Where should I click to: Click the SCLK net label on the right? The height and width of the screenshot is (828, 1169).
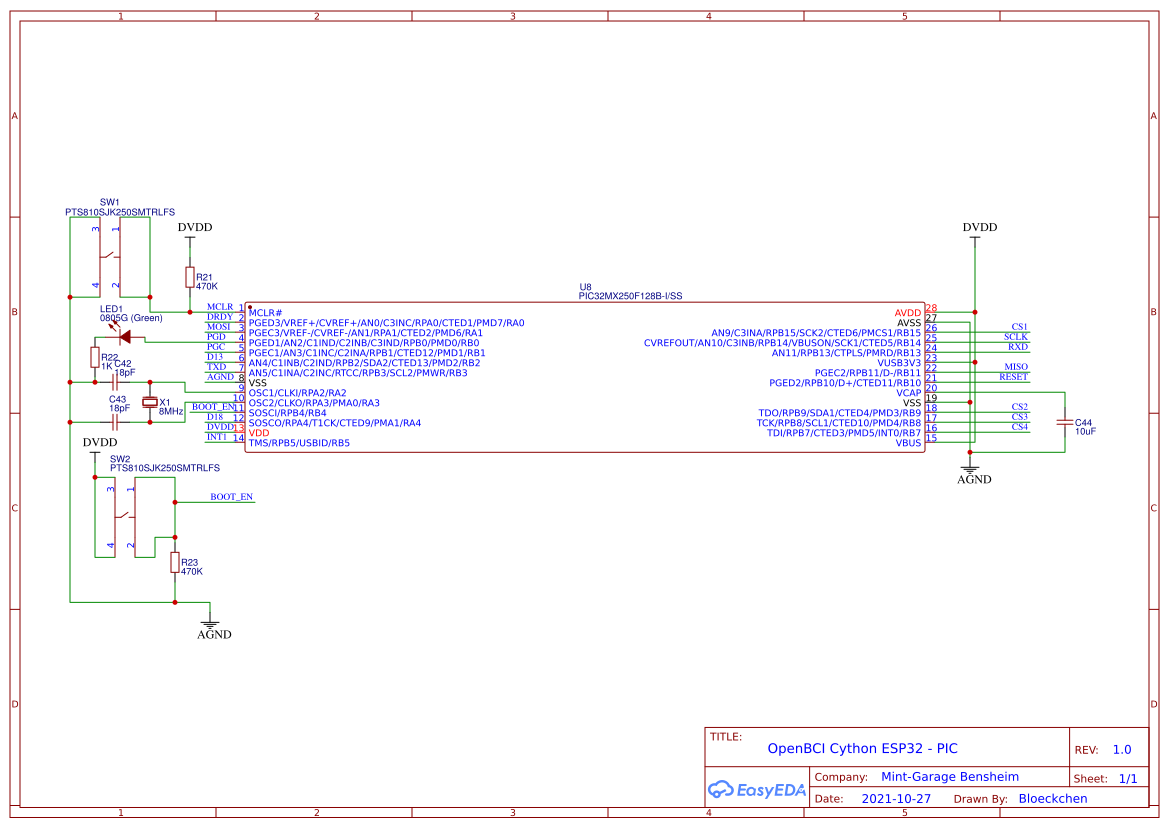point(1017,336)
